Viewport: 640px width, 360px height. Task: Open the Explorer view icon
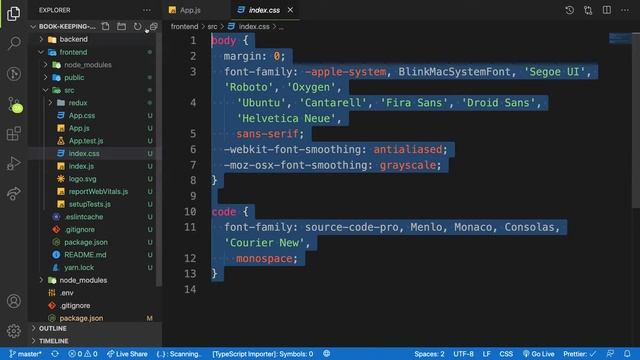click(x=13, y=13)
